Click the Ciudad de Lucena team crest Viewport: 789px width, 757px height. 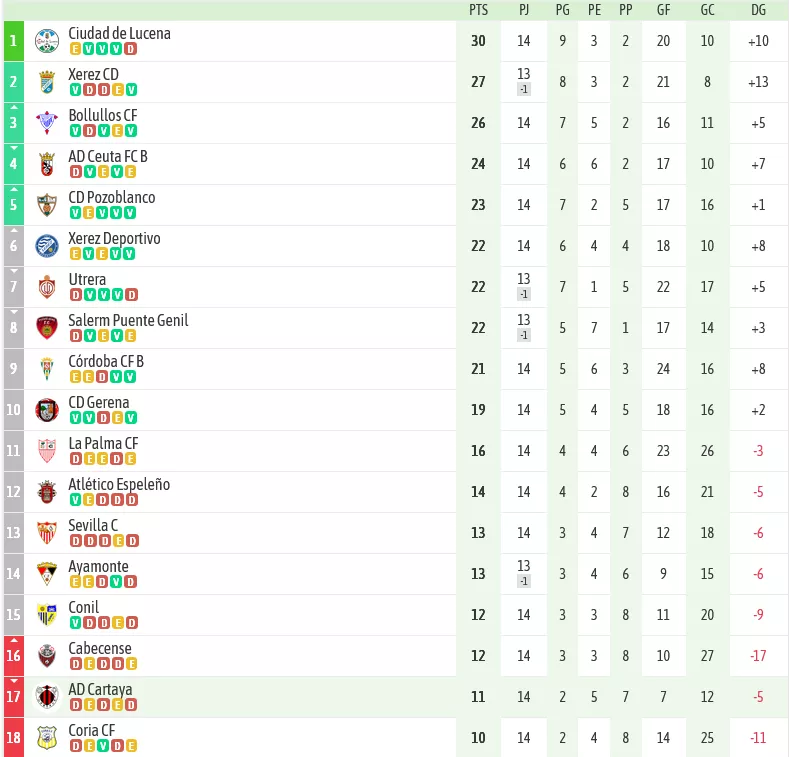[47, 41]
